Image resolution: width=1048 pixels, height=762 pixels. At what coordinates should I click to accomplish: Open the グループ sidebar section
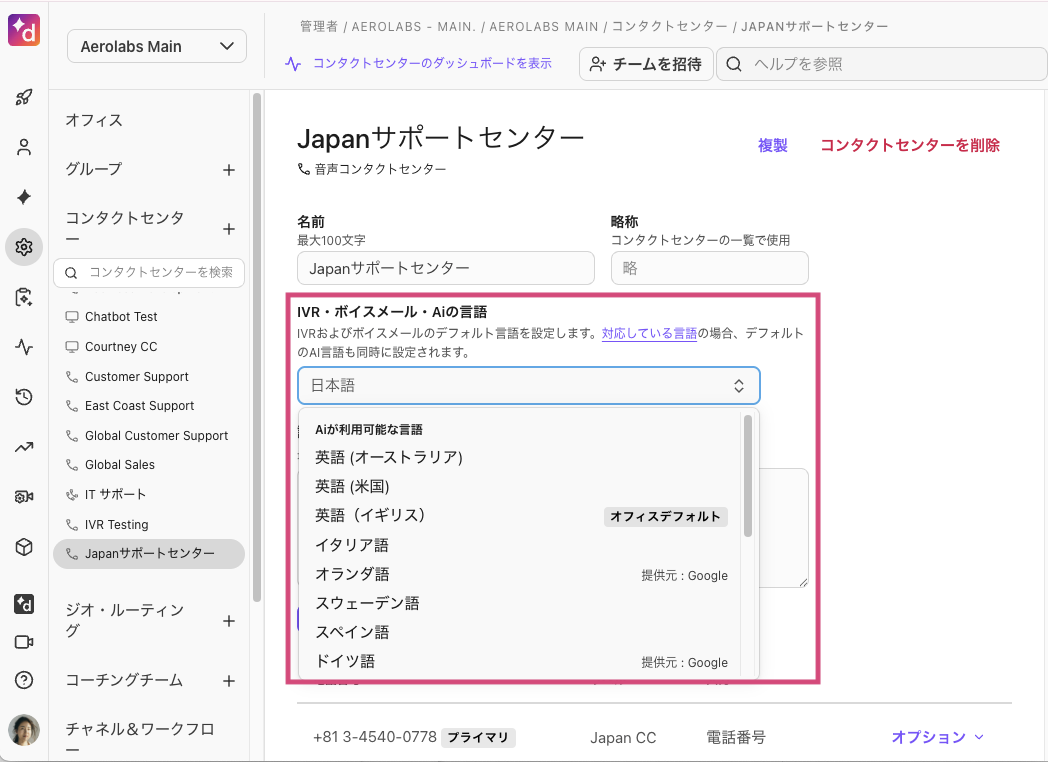pyautogui.click(x=94, y=169)
